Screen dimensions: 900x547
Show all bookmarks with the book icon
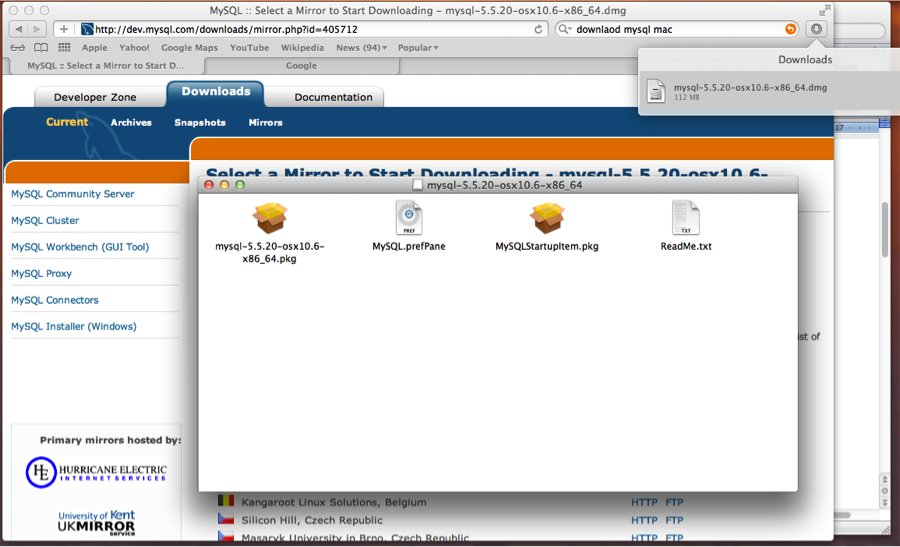(41, 47)
